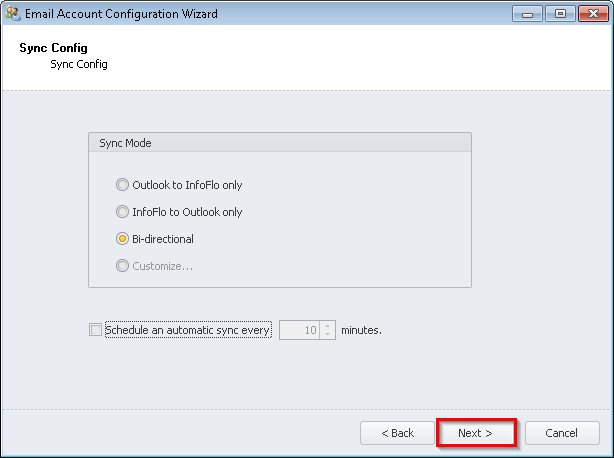Go back with the < Back button
The image size is (614, 458).
click(x=397, y=433)
